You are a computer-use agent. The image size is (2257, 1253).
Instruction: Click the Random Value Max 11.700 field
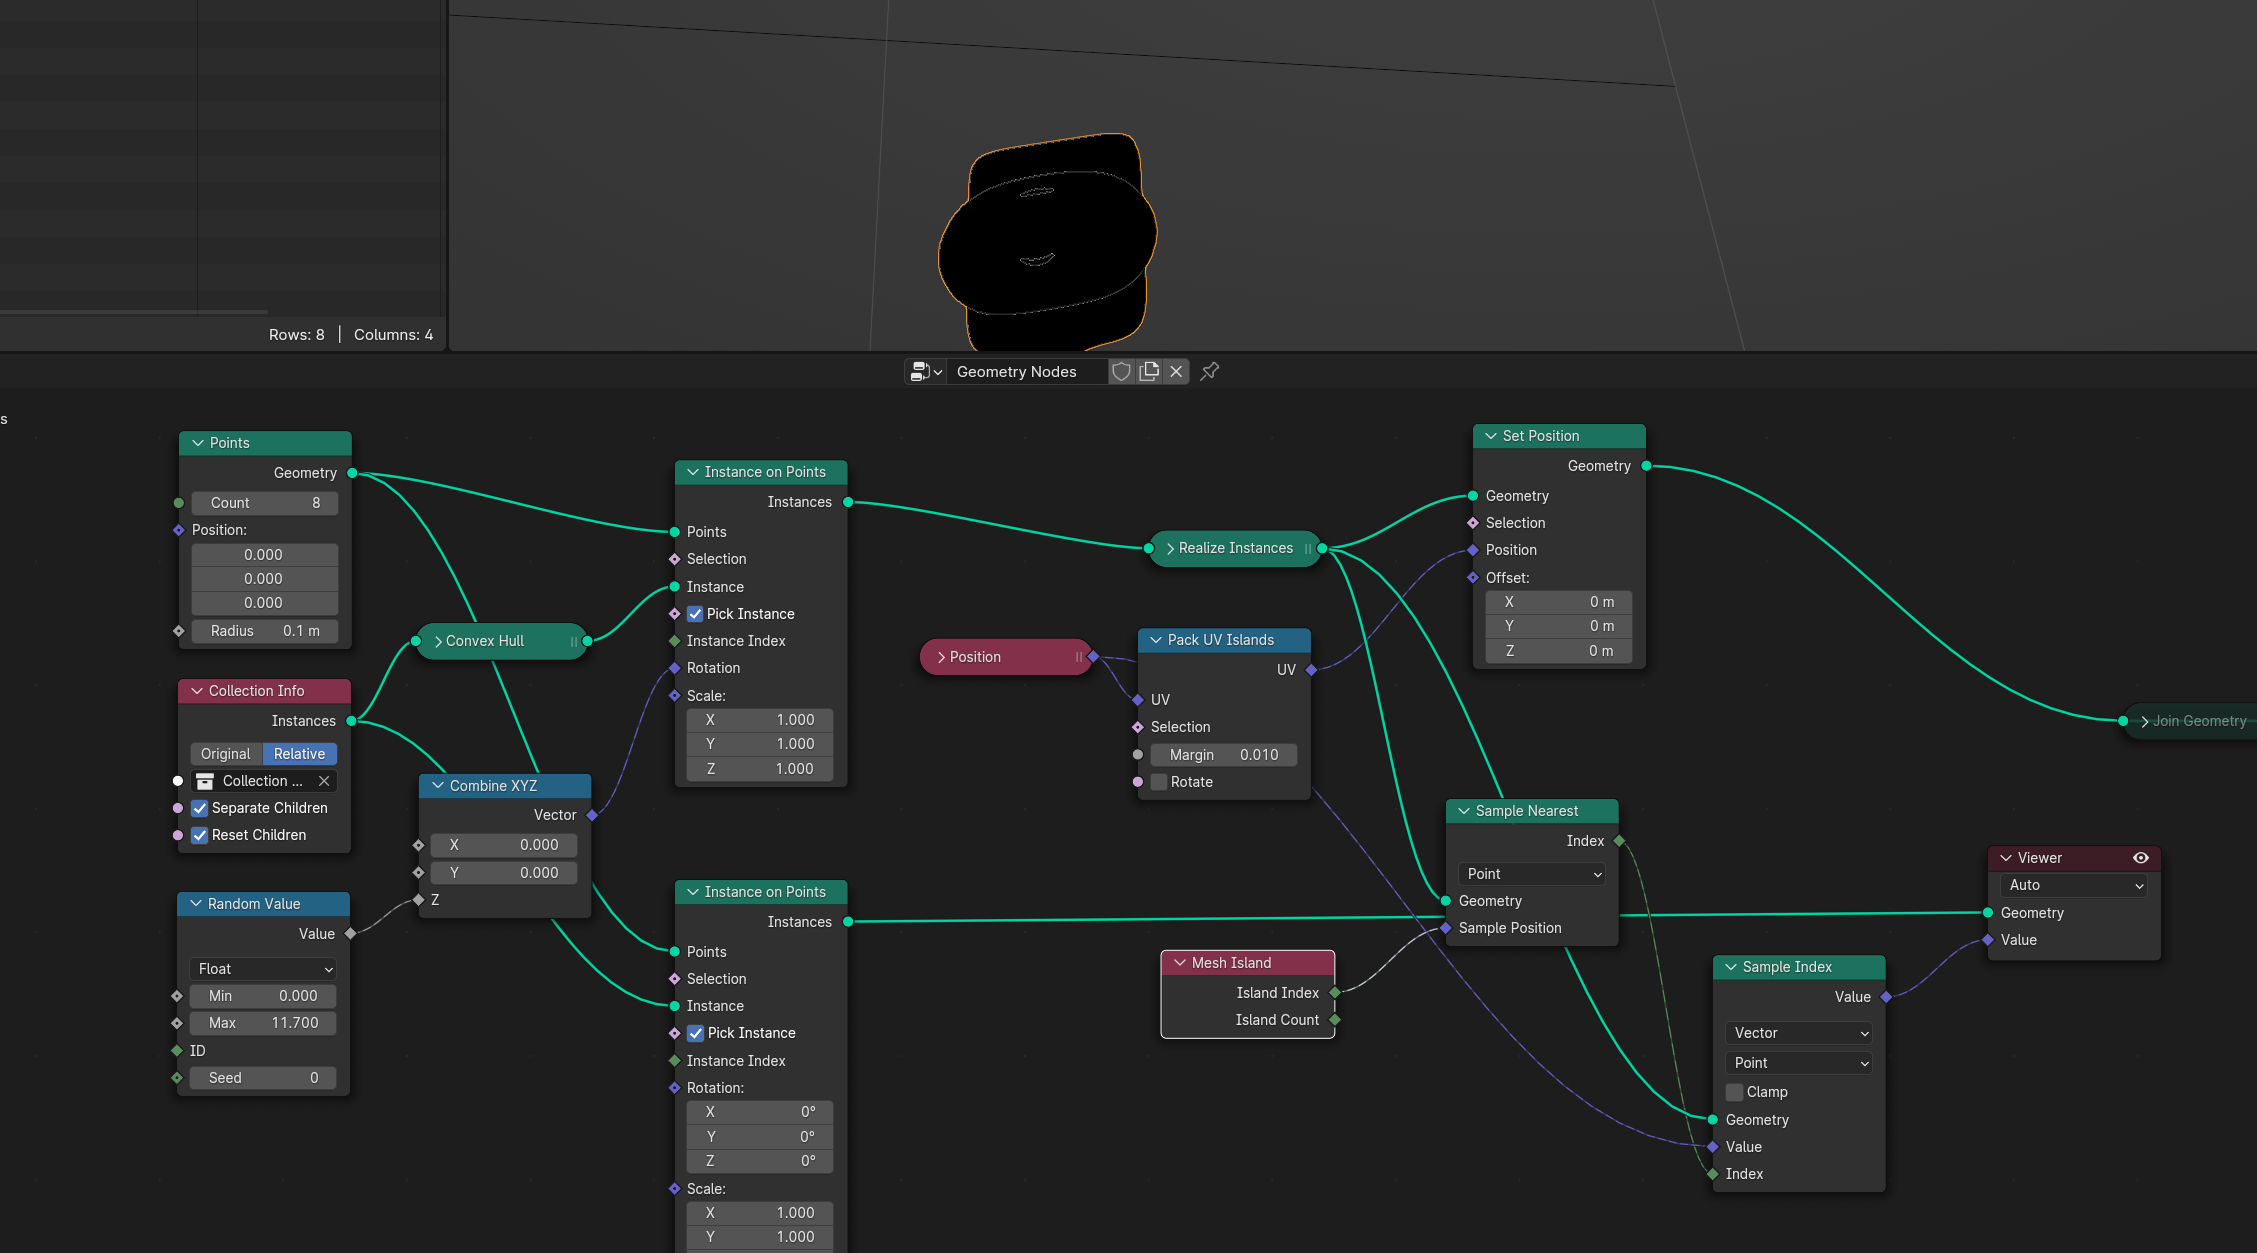(263, 1023)
